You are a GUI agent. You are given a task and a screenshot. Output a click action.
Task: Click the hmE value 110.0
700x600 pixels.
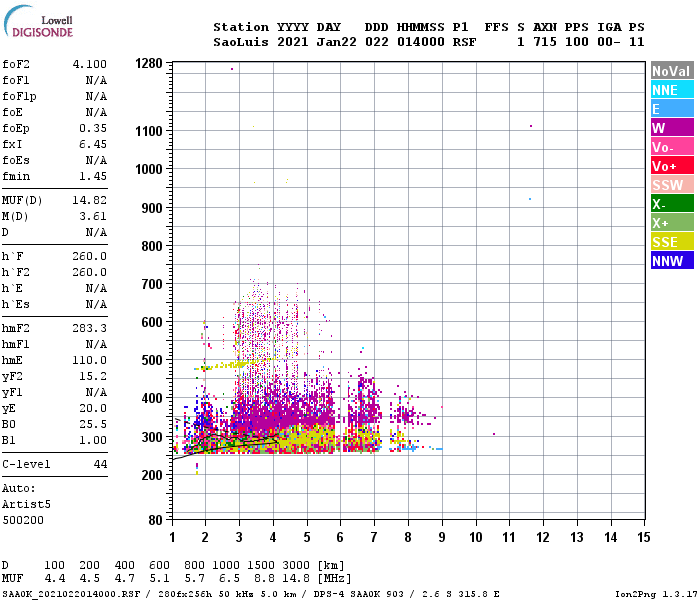tap(90, 360)
